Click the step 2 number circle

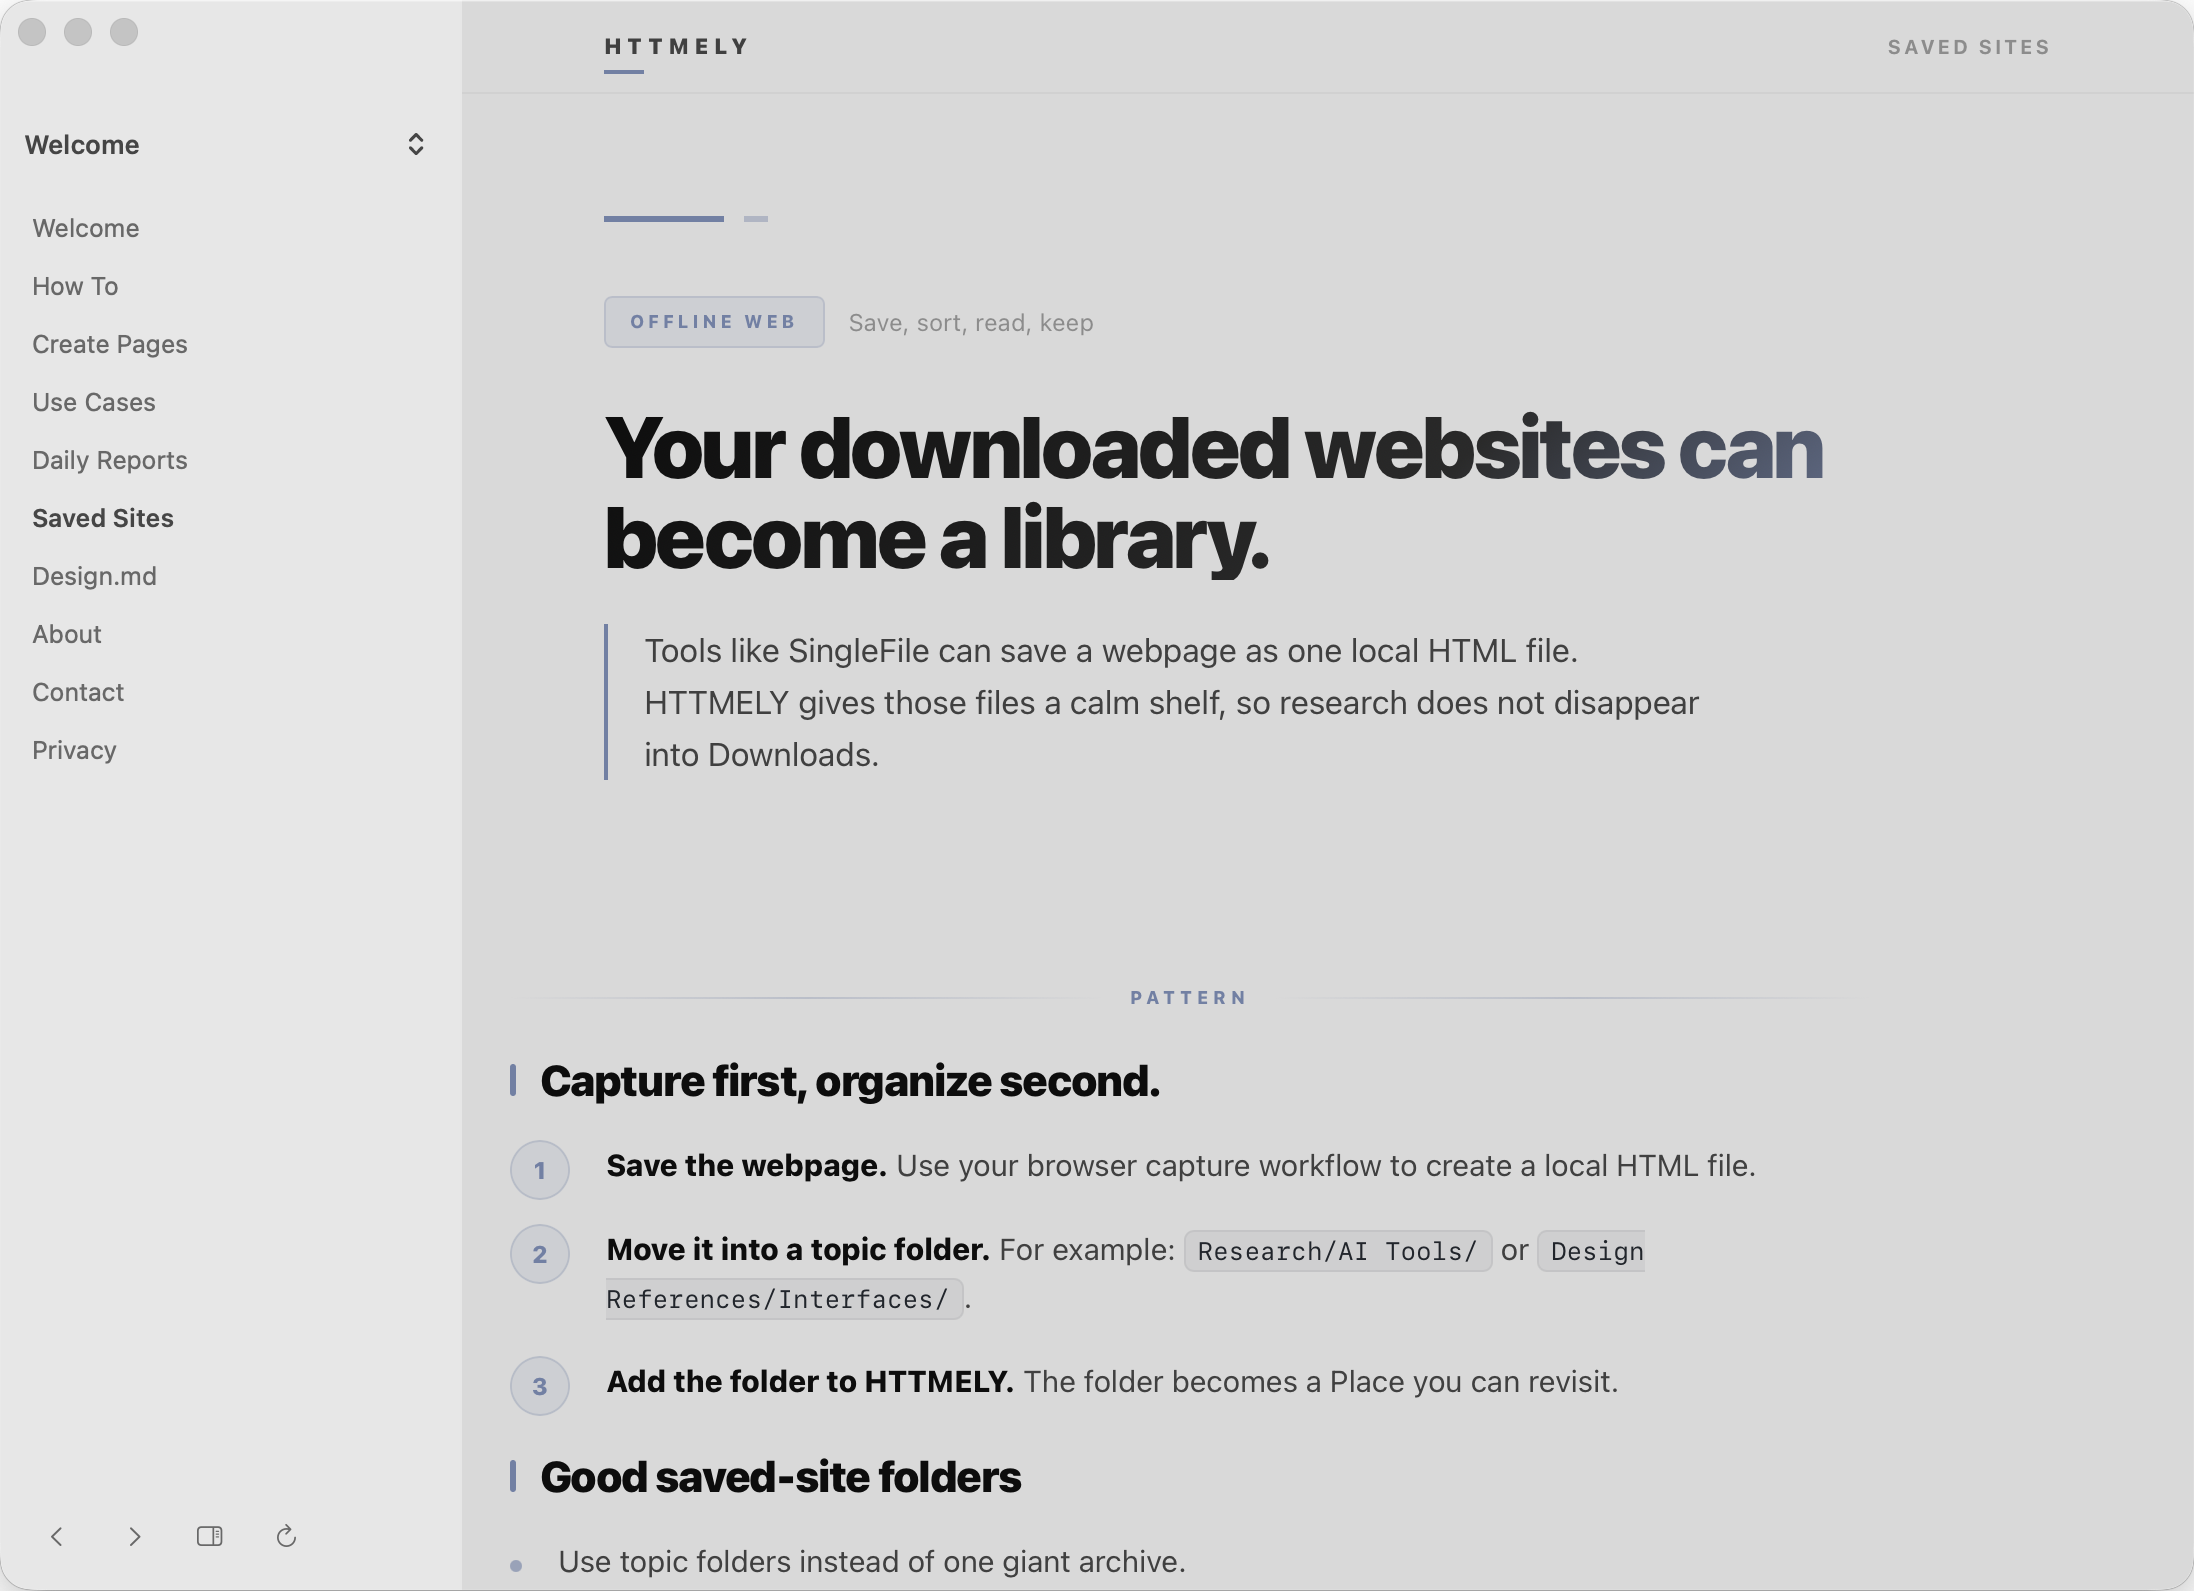[x=540, y=1254]
